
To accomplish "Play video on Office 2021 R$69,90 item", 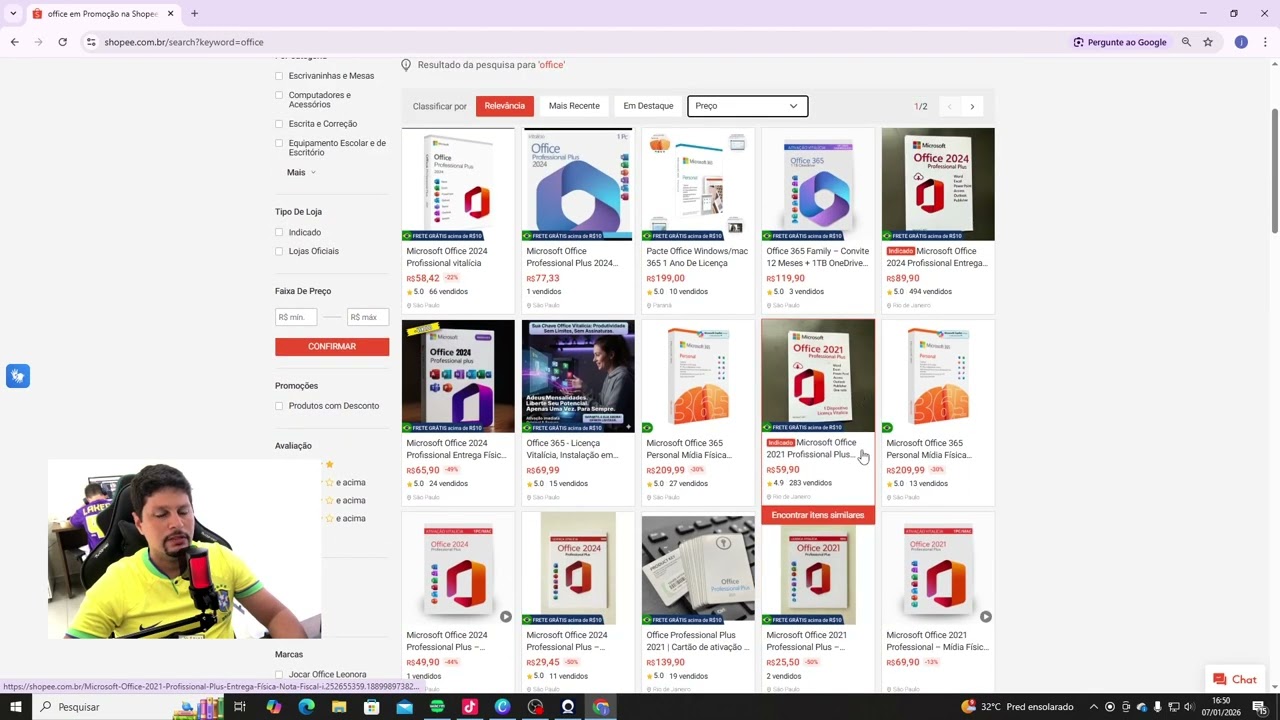I will [x=986, y=617].
